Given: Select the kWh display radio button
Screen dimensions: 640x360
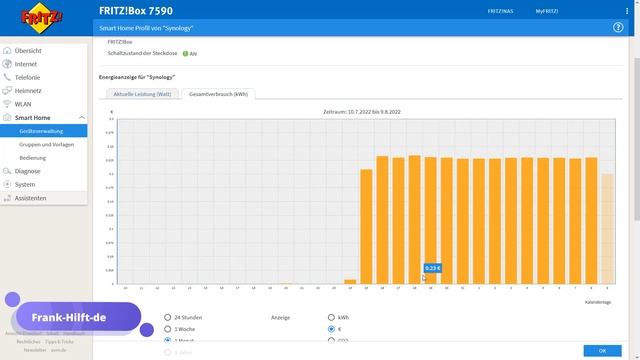Looking at the screenshot, I should 331,317.
